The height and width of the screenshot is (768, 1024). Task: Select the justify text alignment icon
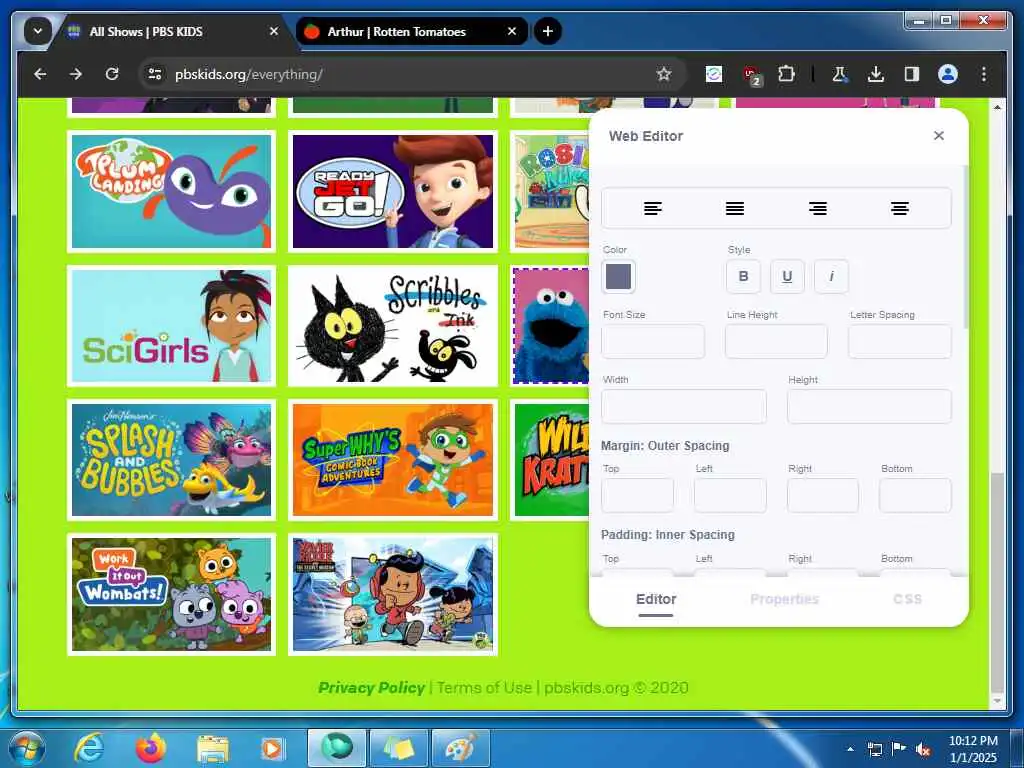[735, 208]
